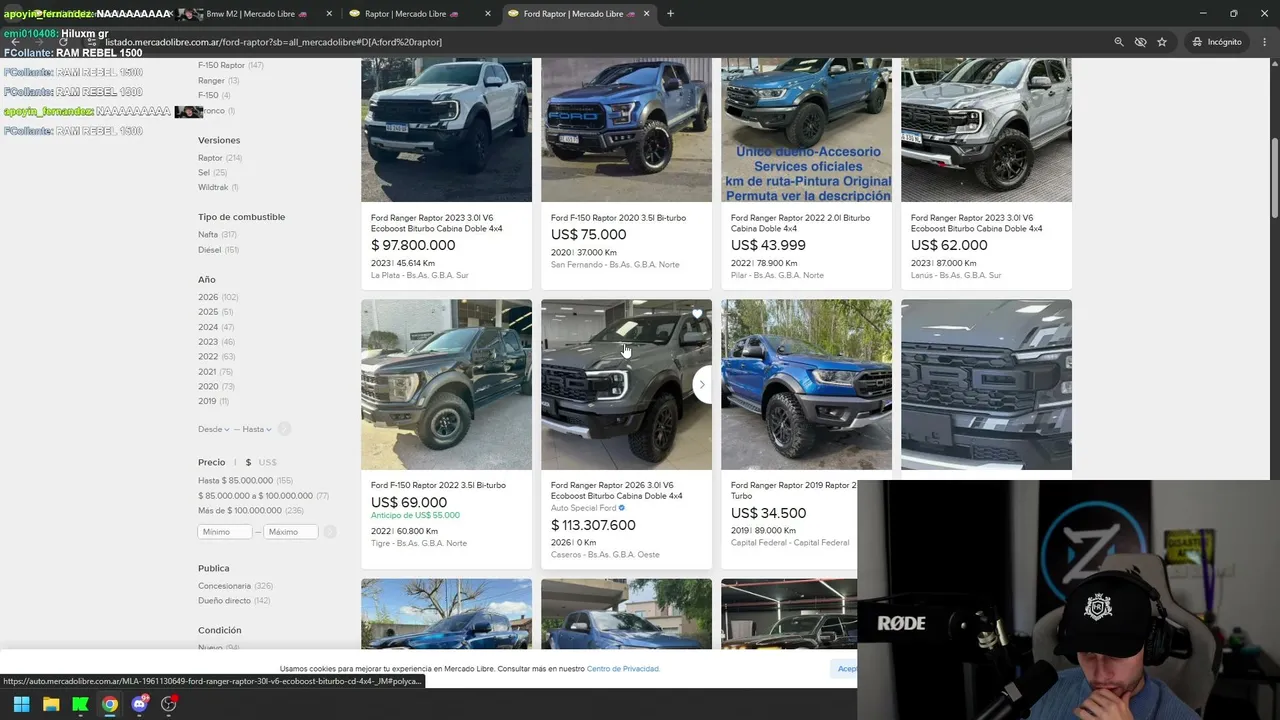Switch to the Raptor Mercado Libre tab

420,14
